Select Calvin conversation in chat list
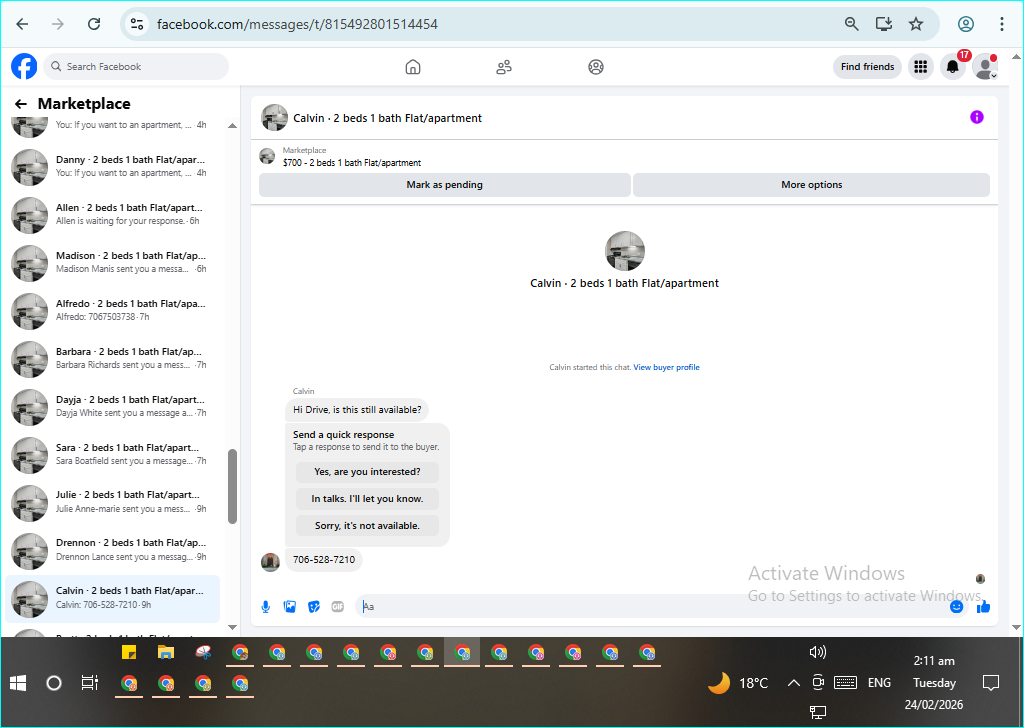Image resolution: width=1024 pixels, height=728 pixels. (112, 599)
